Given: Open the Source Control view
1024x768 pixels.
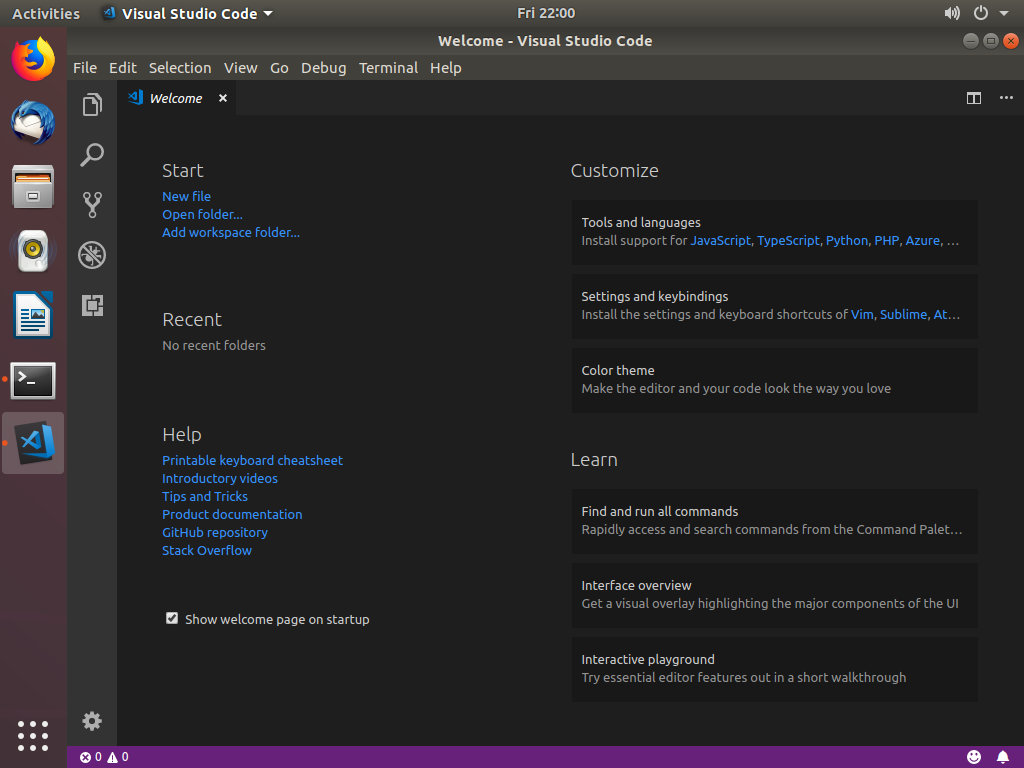Looking at the screenshot, I should point(92,205).
